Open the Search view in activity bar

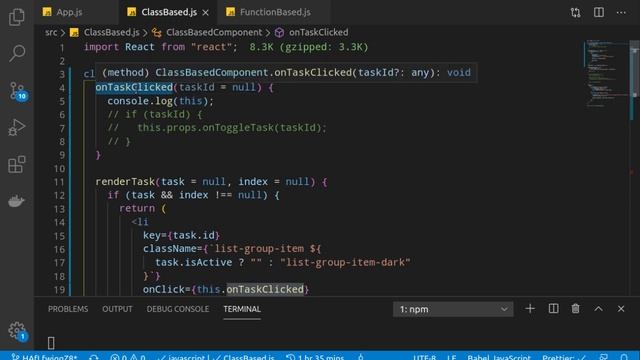(x=17, y=53)
